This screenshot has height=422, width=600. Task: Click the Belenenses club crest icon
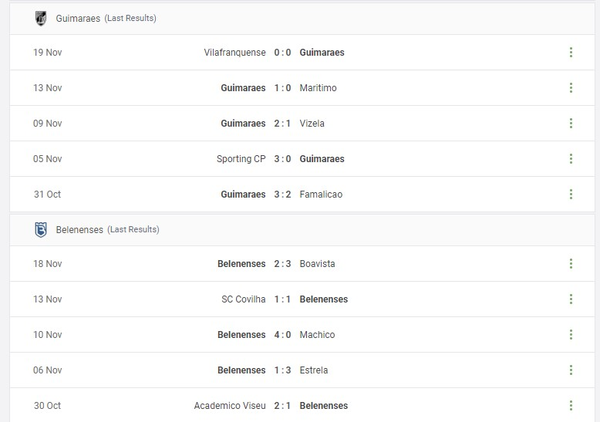(40, 229)
